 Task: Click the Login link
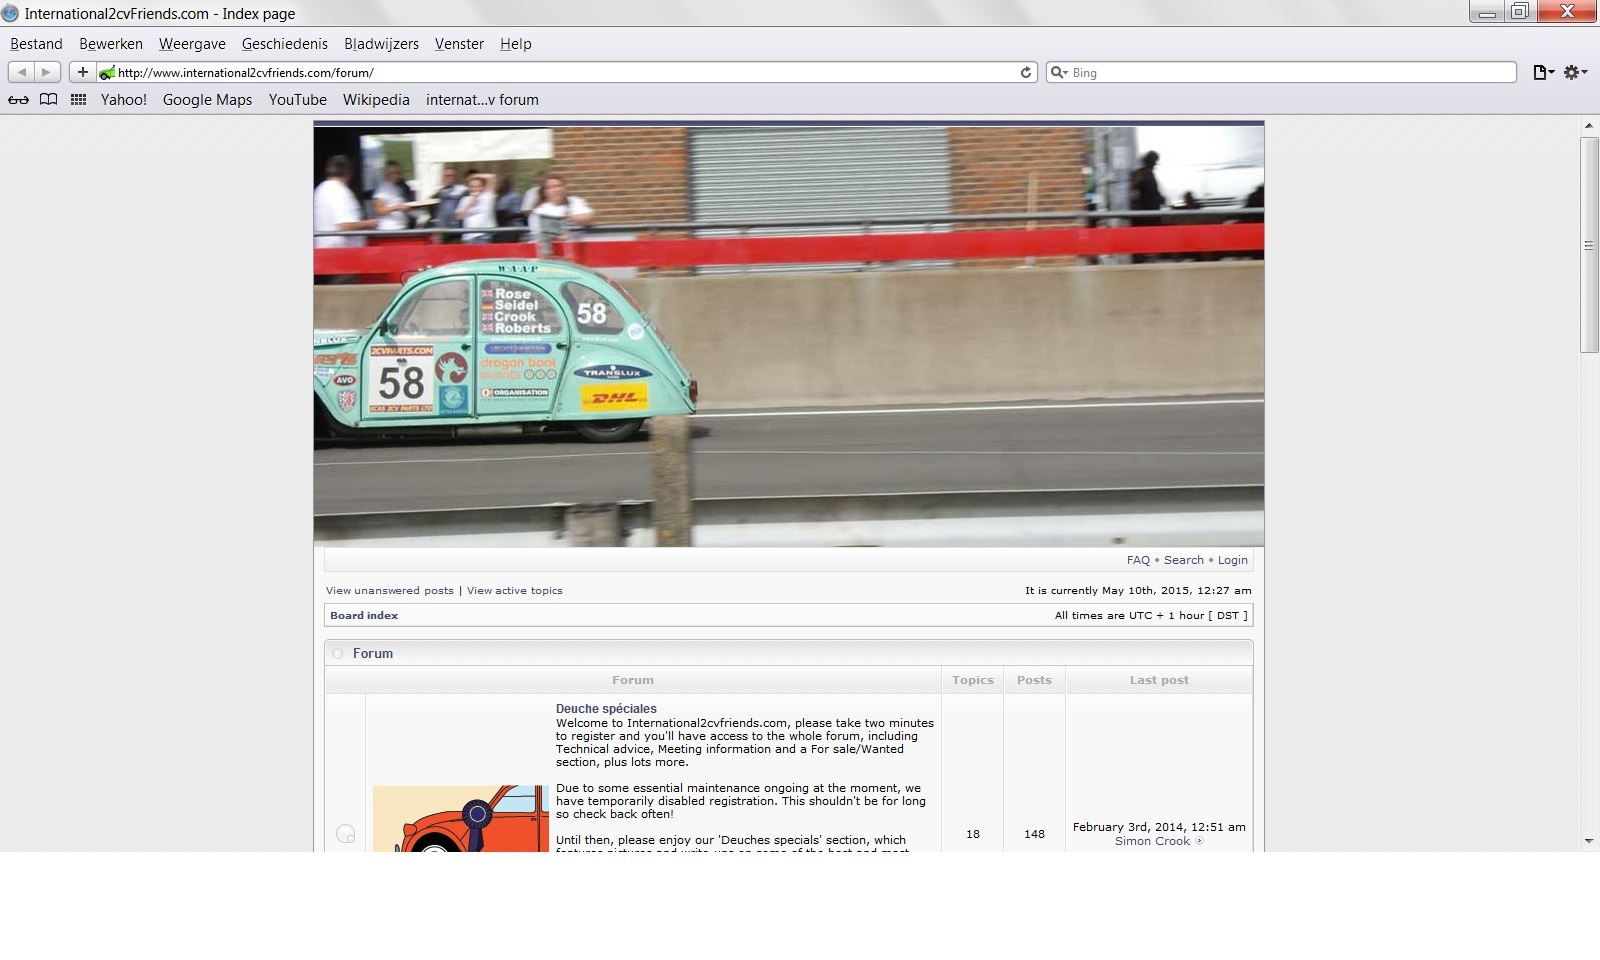click(1232, 560)
